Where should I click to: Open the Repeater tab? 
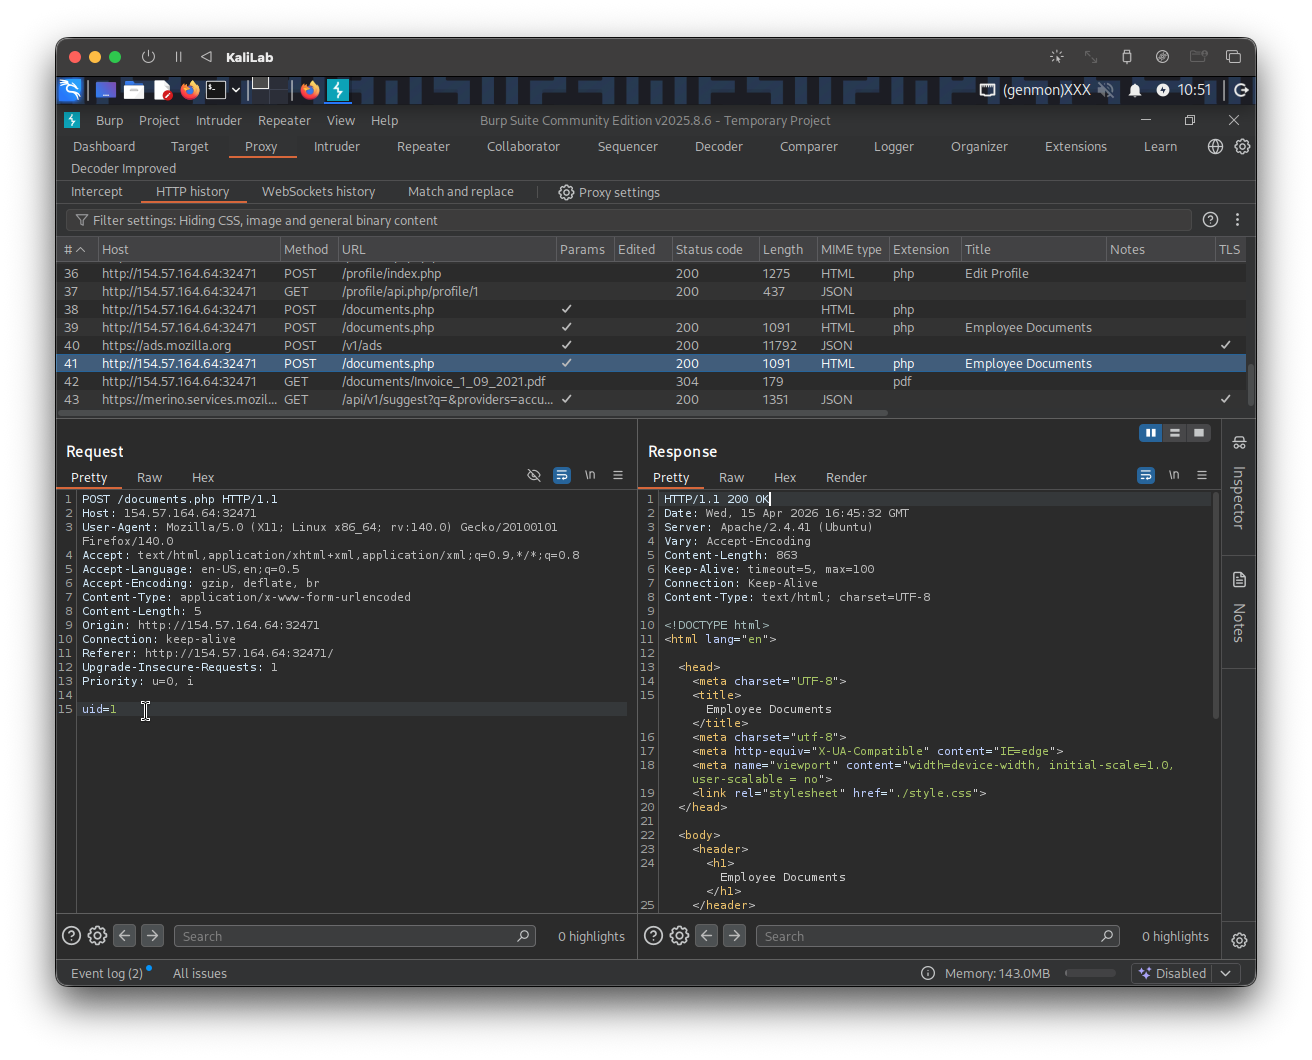422,146
